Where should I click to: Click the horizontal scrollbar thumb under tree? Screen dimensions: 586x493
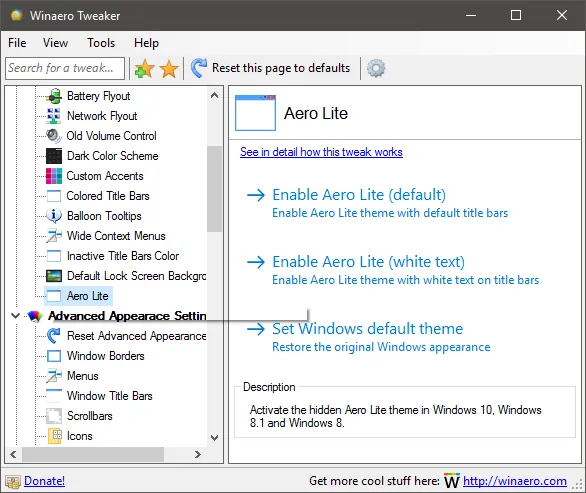point(93,455)
